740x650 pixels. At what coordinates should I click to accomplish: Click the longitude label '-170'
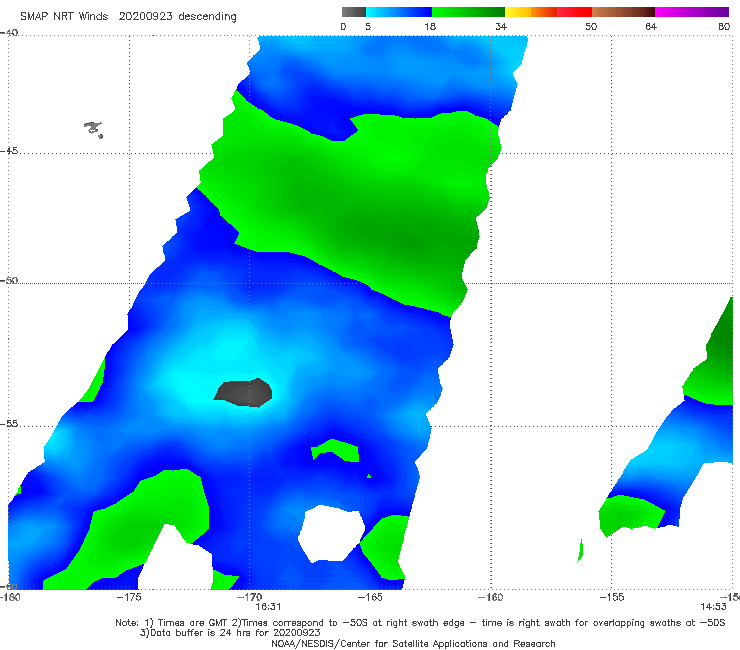point(249,597)
